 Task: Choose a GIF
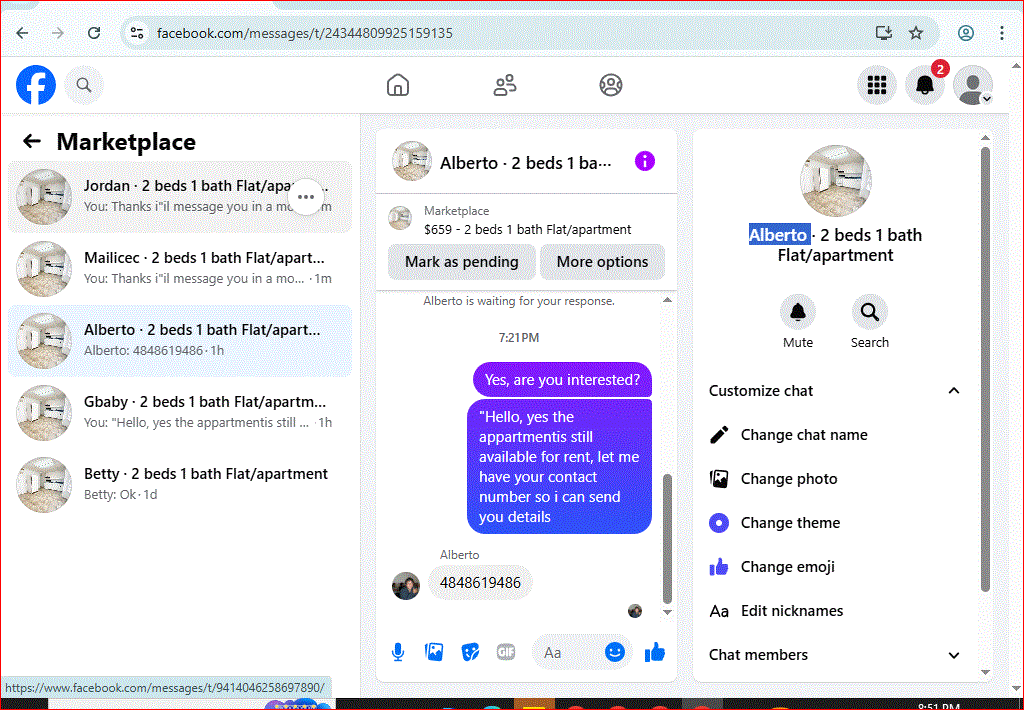tap(506, 652)
